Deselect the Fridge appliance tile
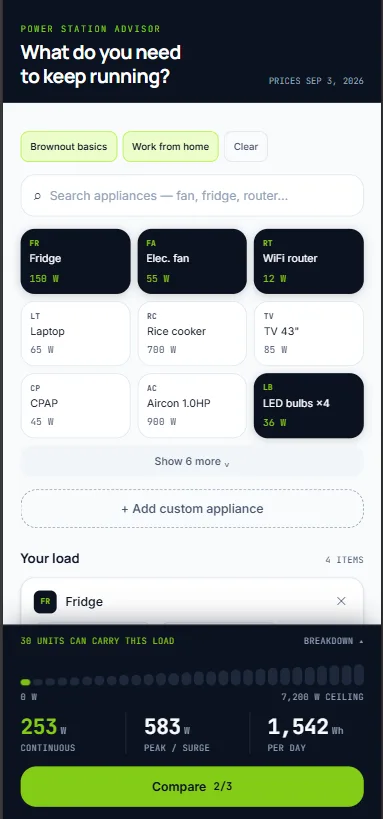The image size is (383, 819). 76,261
